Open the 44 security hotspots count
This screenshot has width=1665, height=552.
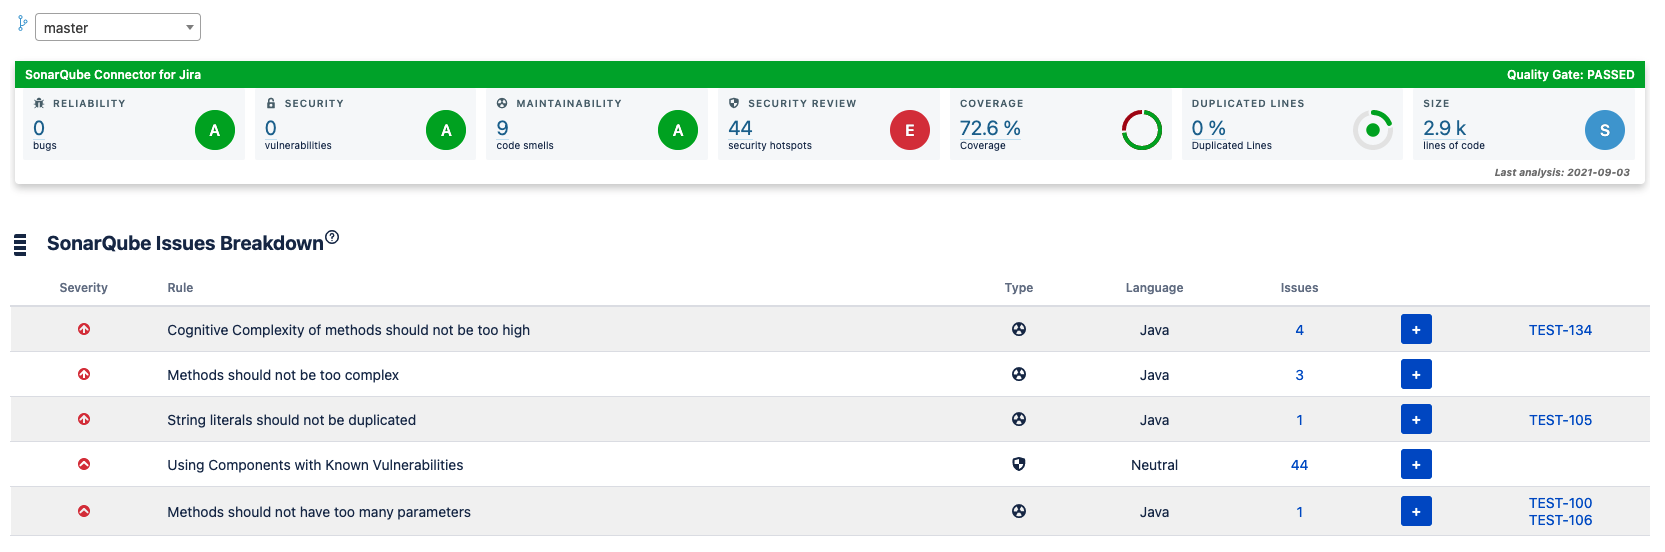coord(740,128)
